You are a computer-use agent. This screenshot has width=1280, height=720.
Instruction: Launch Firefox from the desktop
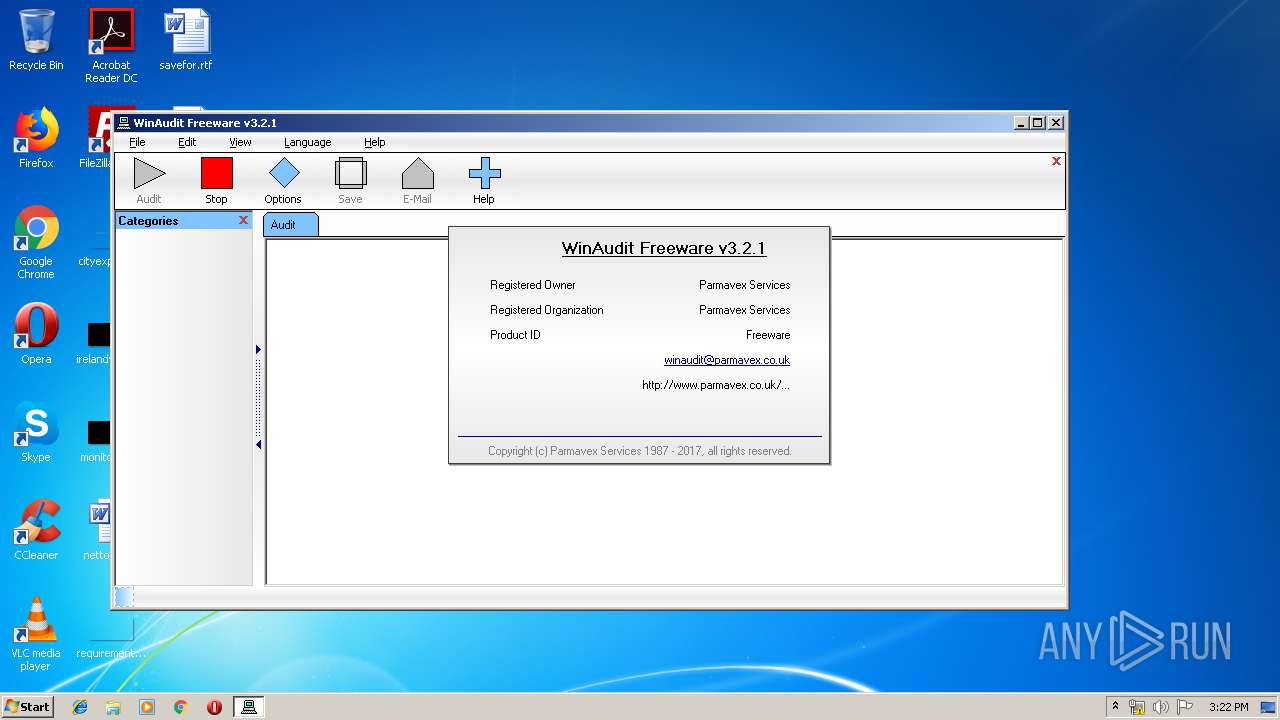36,138
